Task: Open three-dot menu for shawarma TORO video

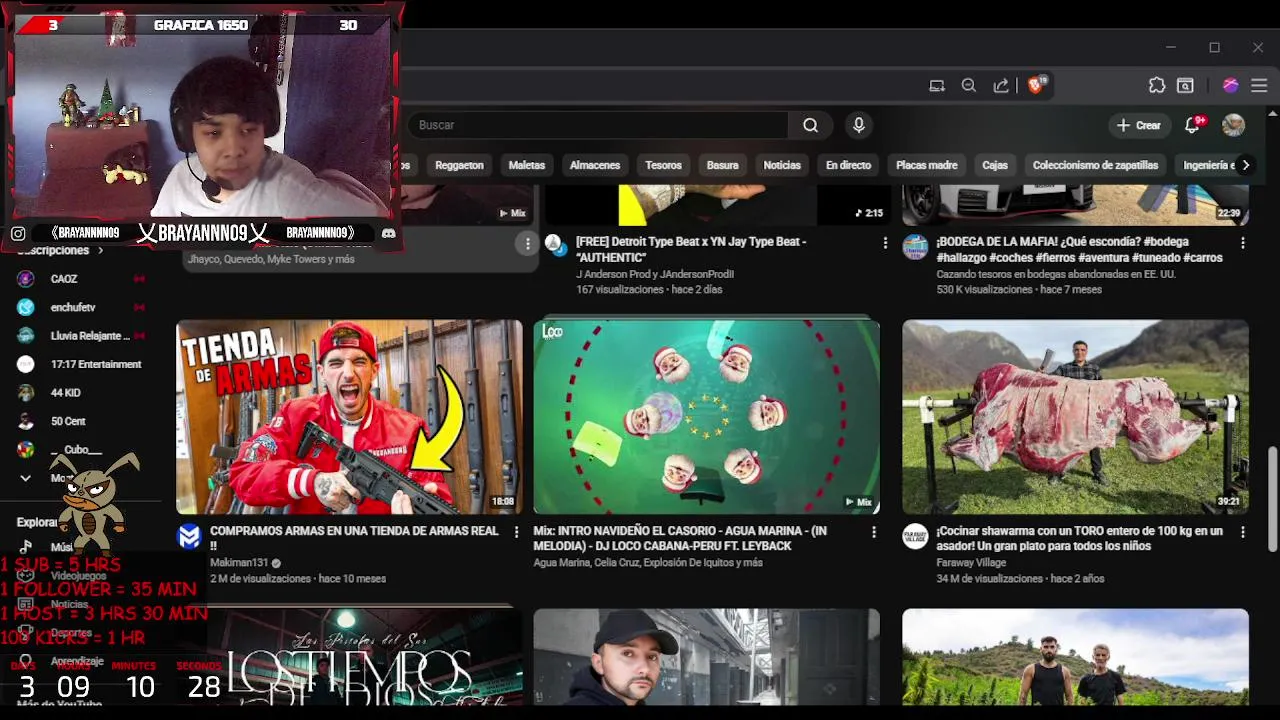Action: click(x=1243, y=532)
